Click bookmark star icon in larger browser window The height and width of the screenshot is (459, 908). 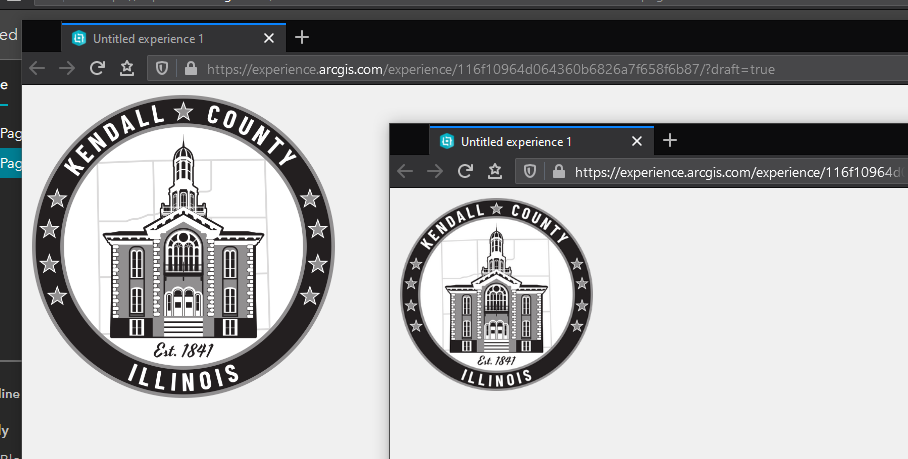pyautogui.click(x=127, y=68)
